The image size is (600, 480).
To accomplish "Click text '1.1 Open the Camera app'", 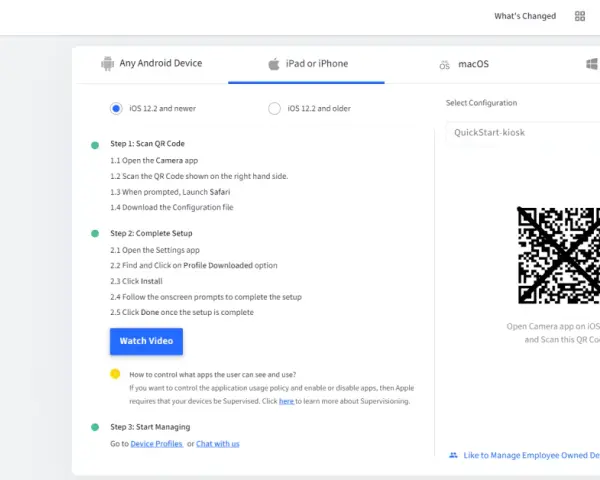I will pos(154,160).
